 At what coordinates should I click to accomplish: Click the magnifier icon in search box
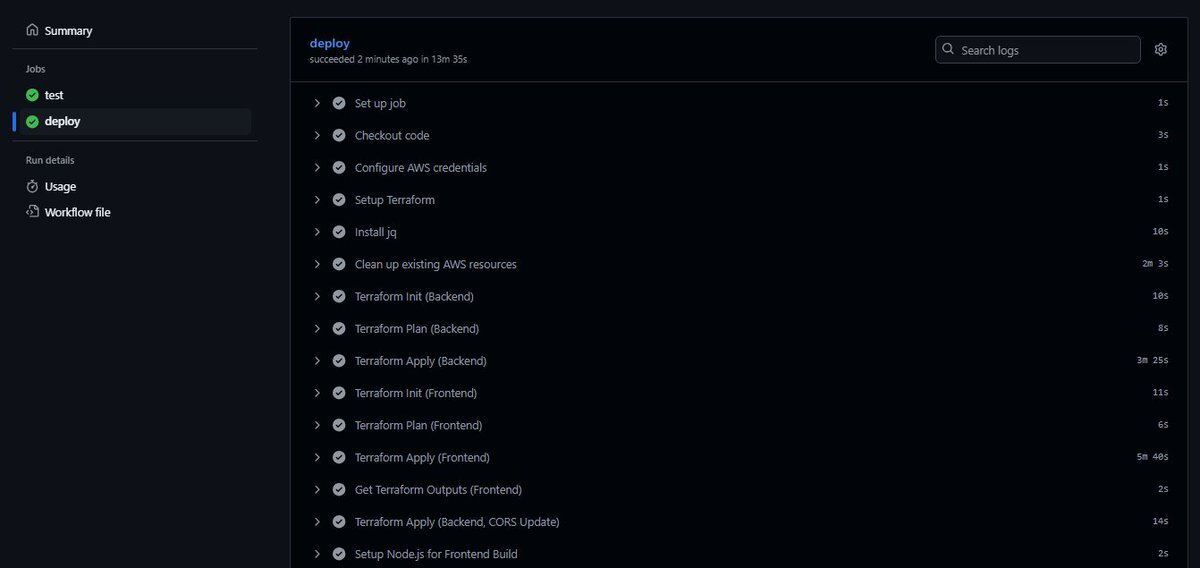(x=948, y=50)
